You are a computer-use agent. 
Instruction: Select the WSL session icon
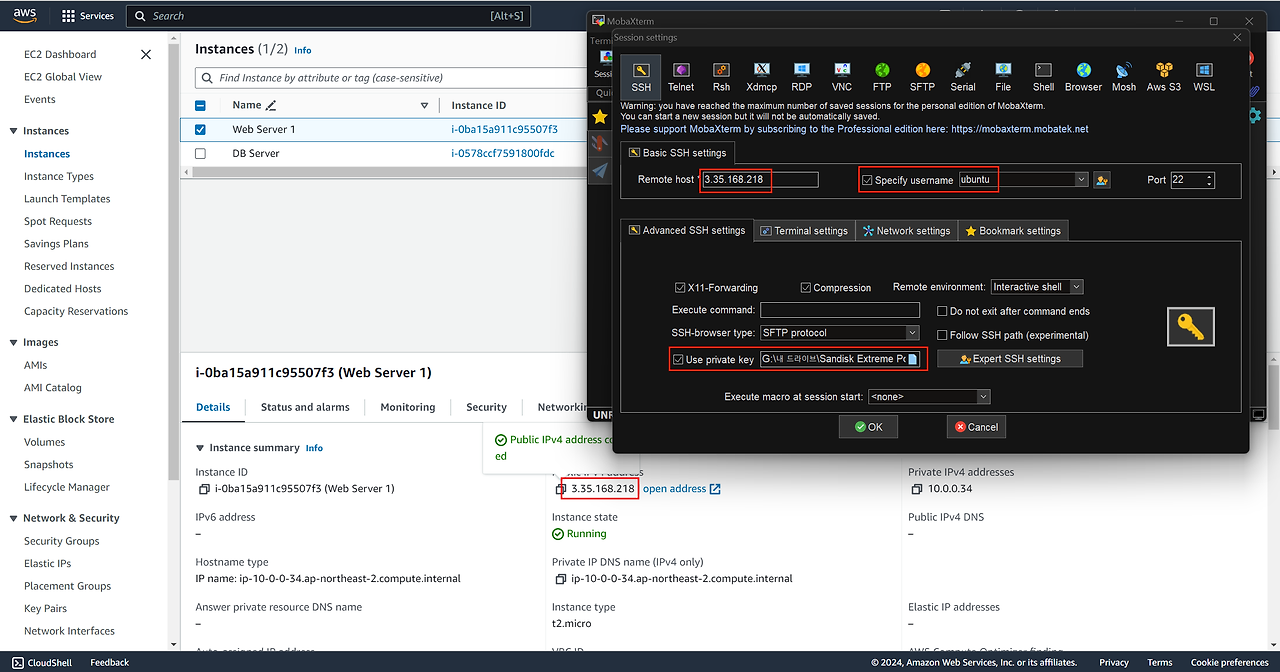pos(1204,76)
